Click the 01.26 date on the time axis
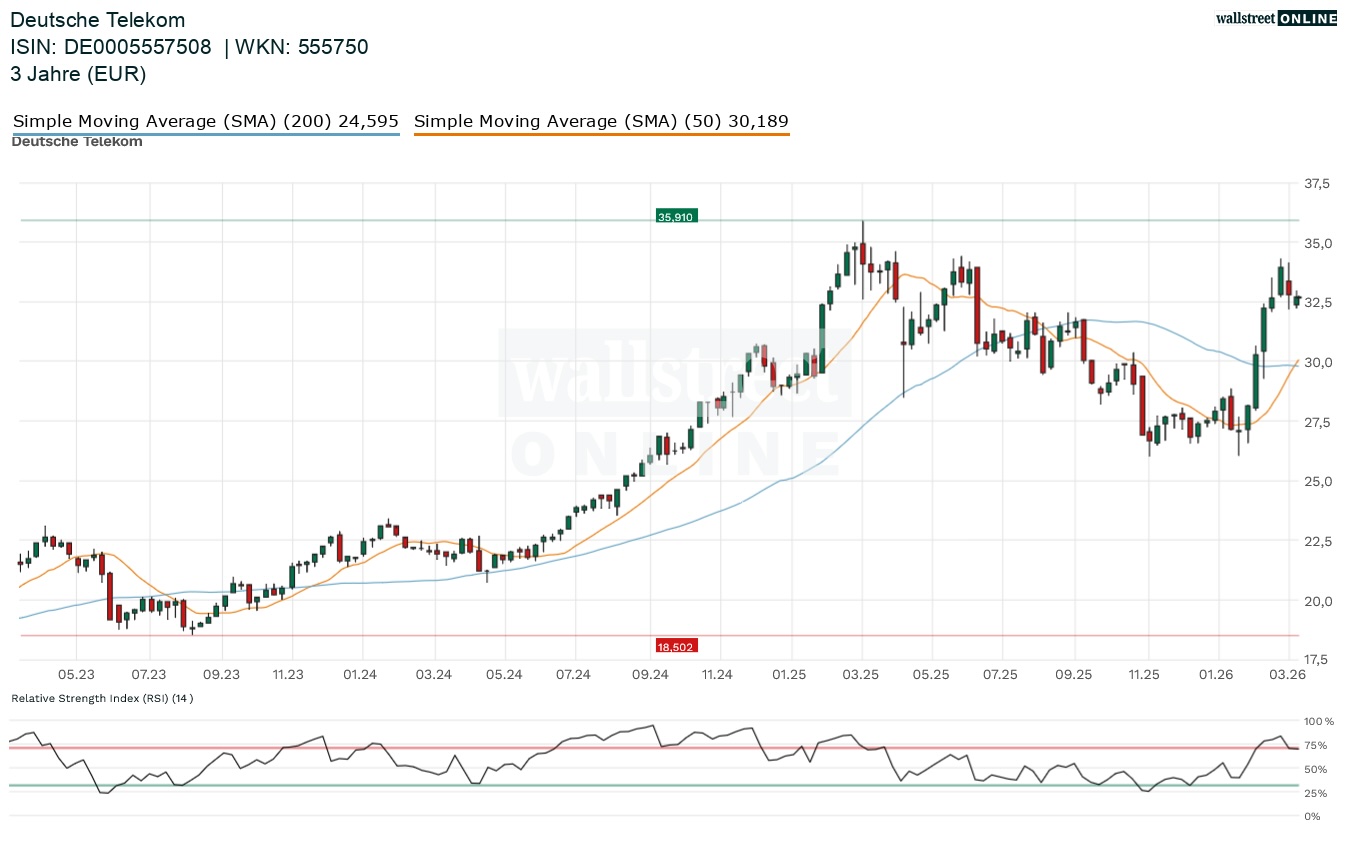Screen dimensions: 1349x843 click(x=1217, y=675)
